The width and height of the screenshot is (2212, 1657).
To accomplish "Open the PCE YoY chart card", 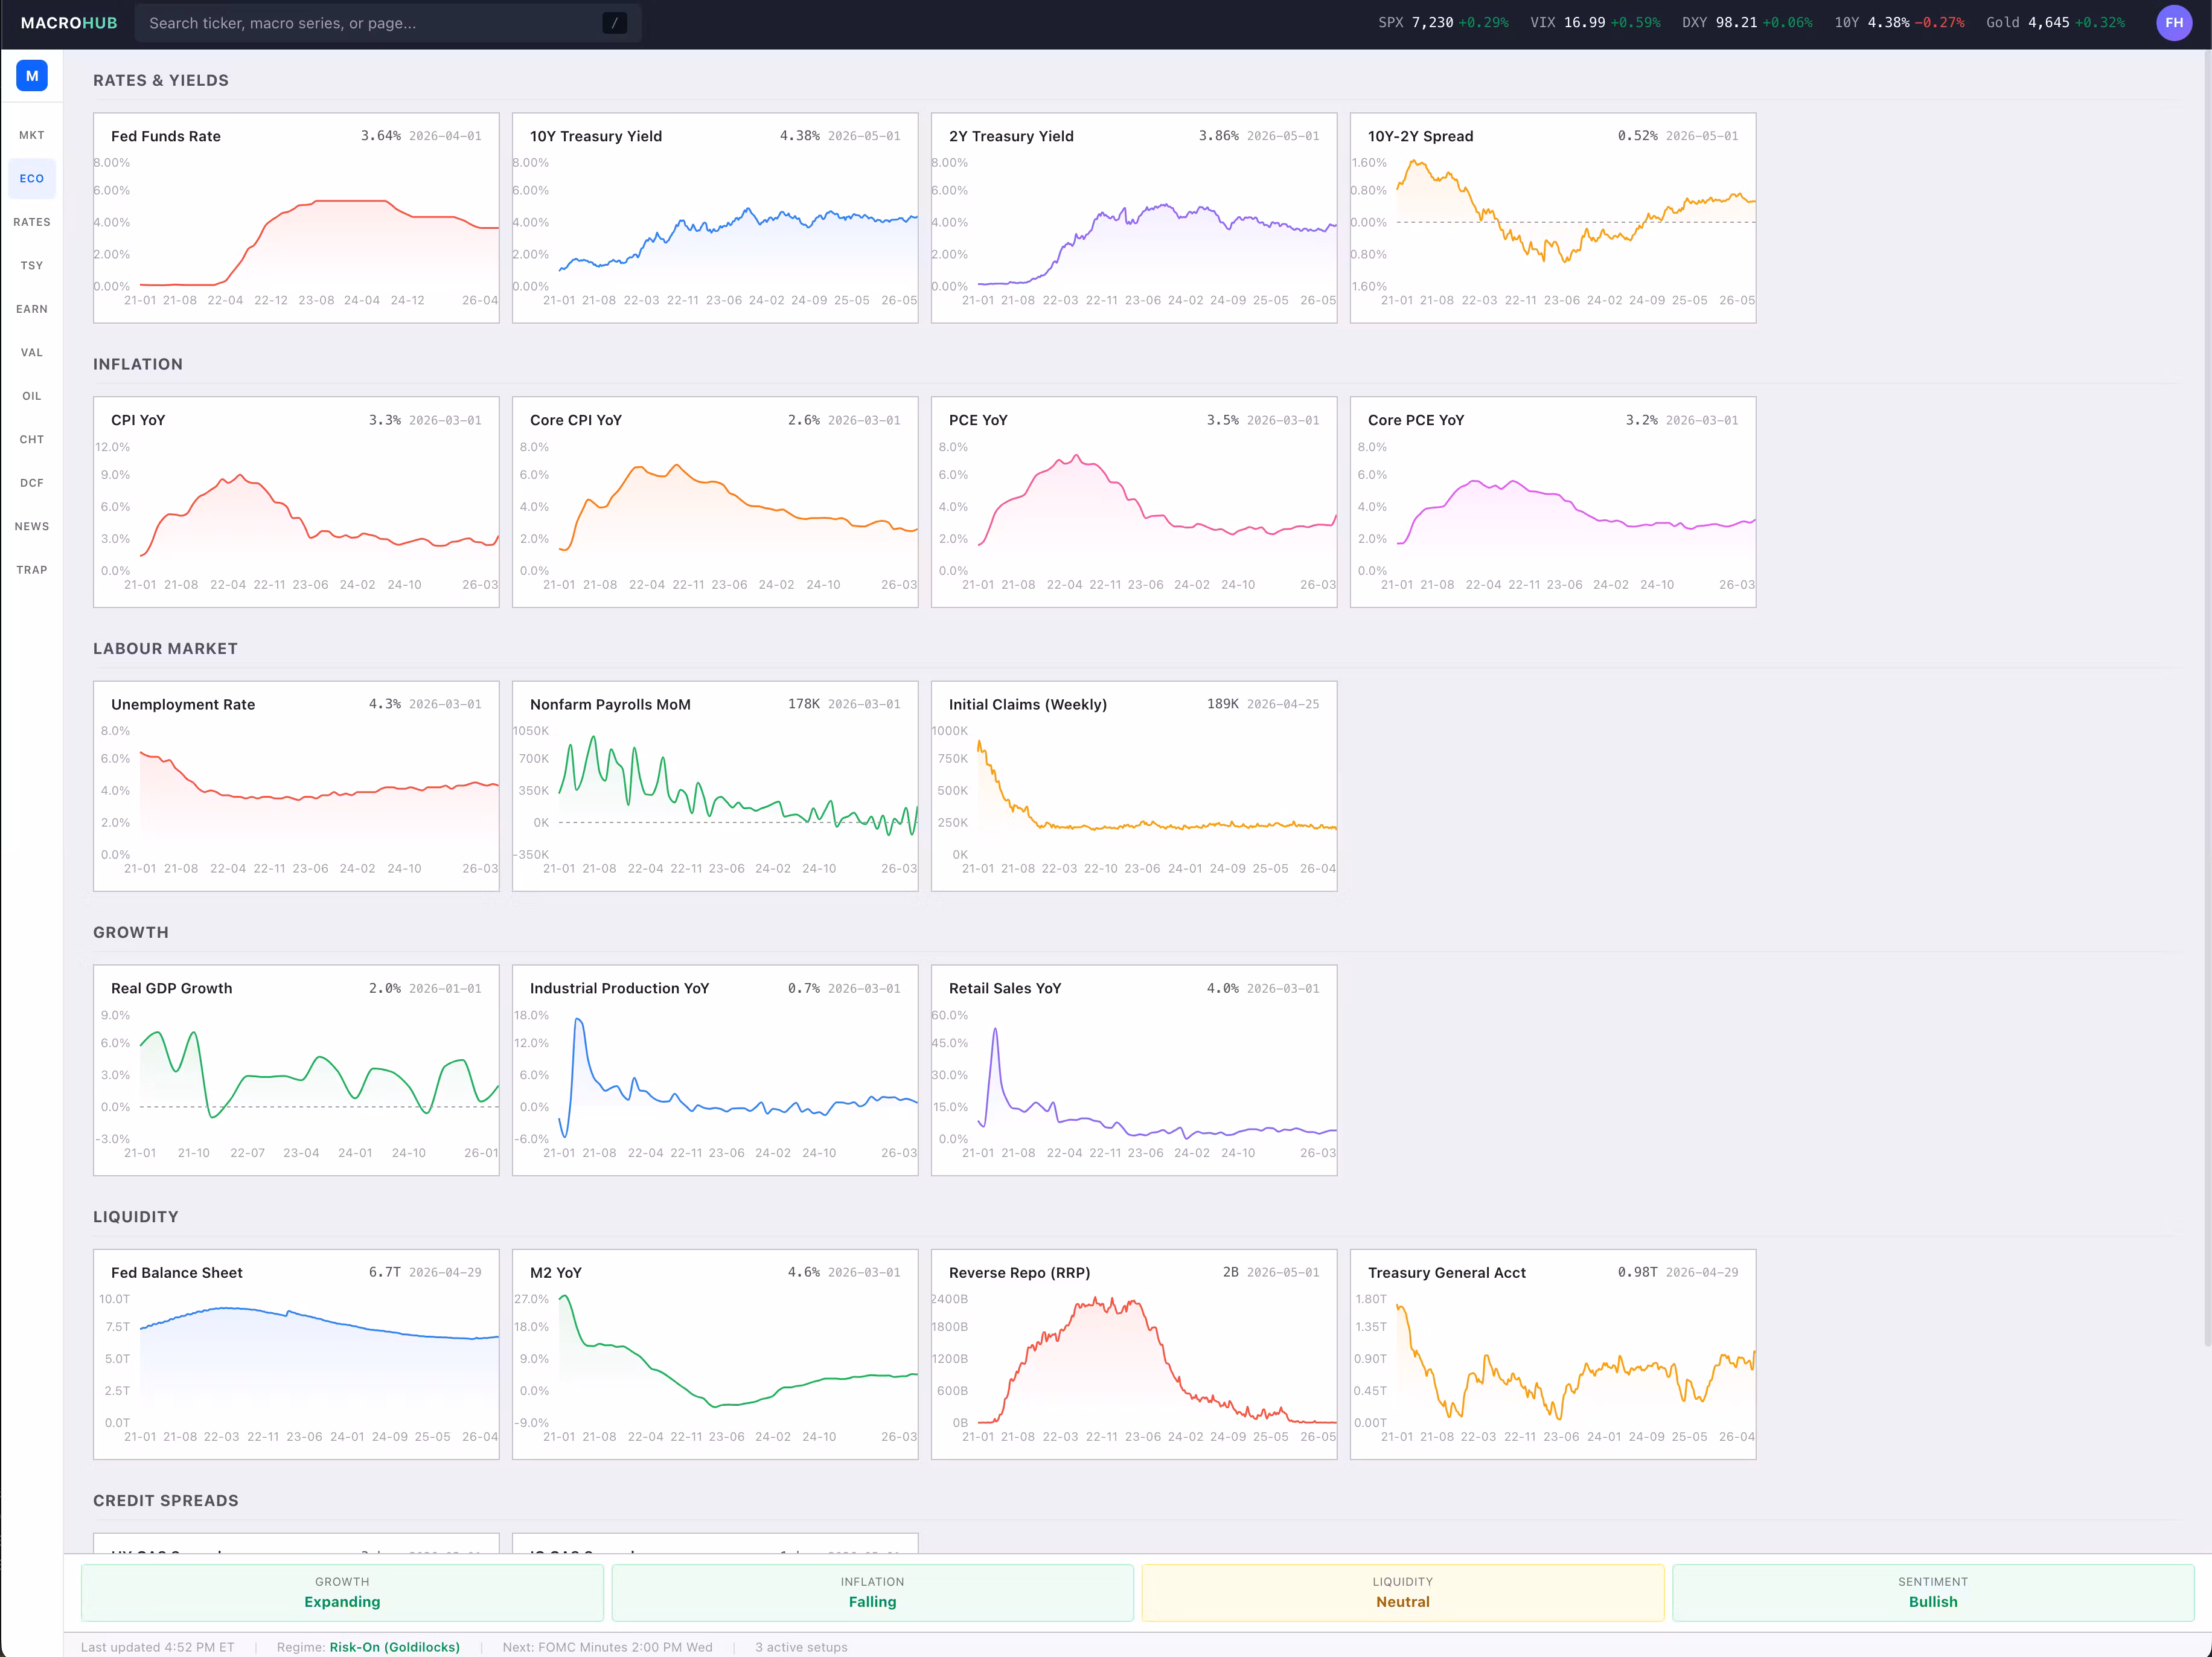I will (1134, 502).
